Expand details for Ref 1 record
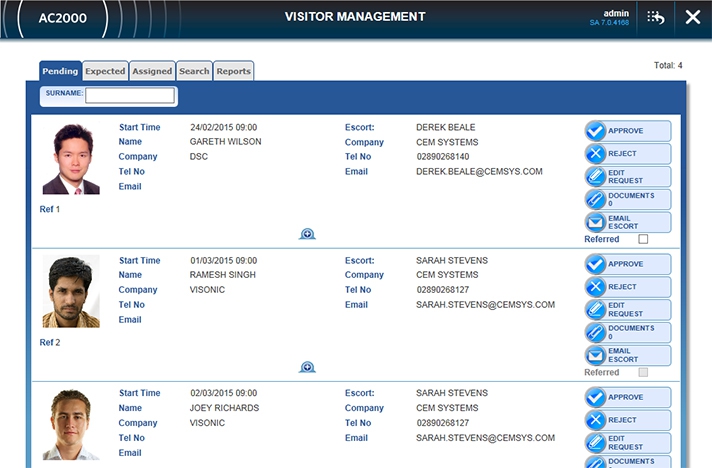 click(x=307, y=234)
